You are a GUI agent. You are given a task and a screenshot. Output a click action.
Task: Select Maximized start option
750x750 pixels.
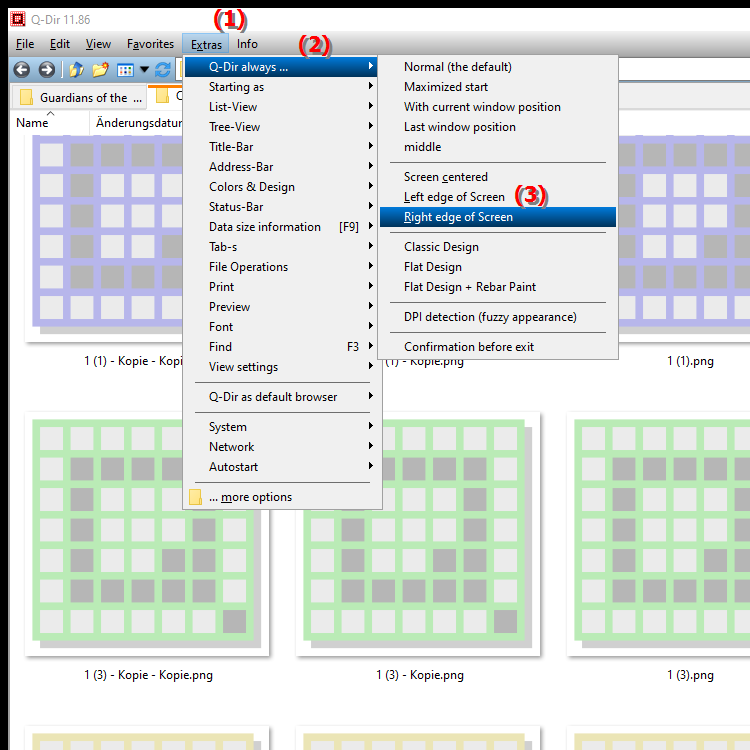point(497,87)
